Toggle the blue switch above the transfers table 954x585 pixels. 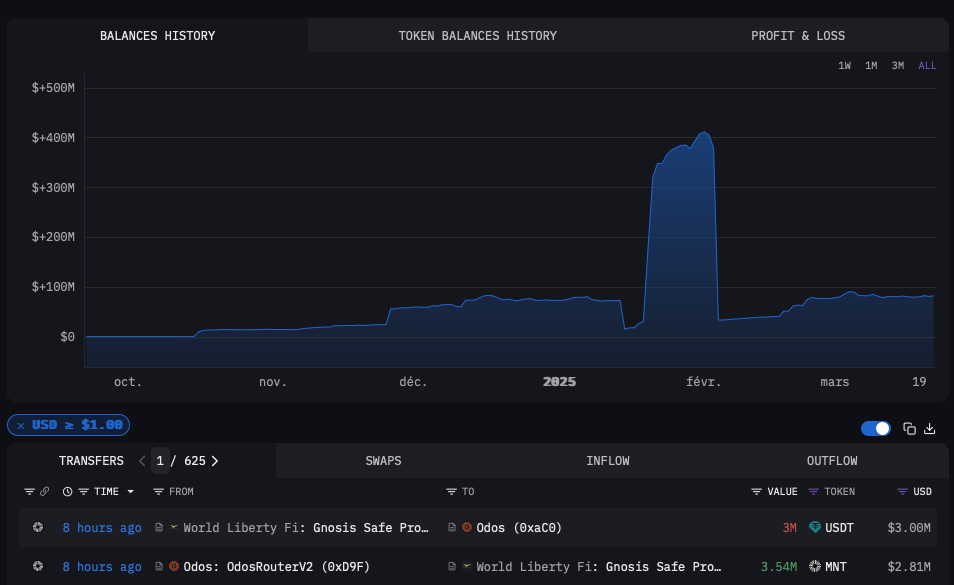pos(876,429)
